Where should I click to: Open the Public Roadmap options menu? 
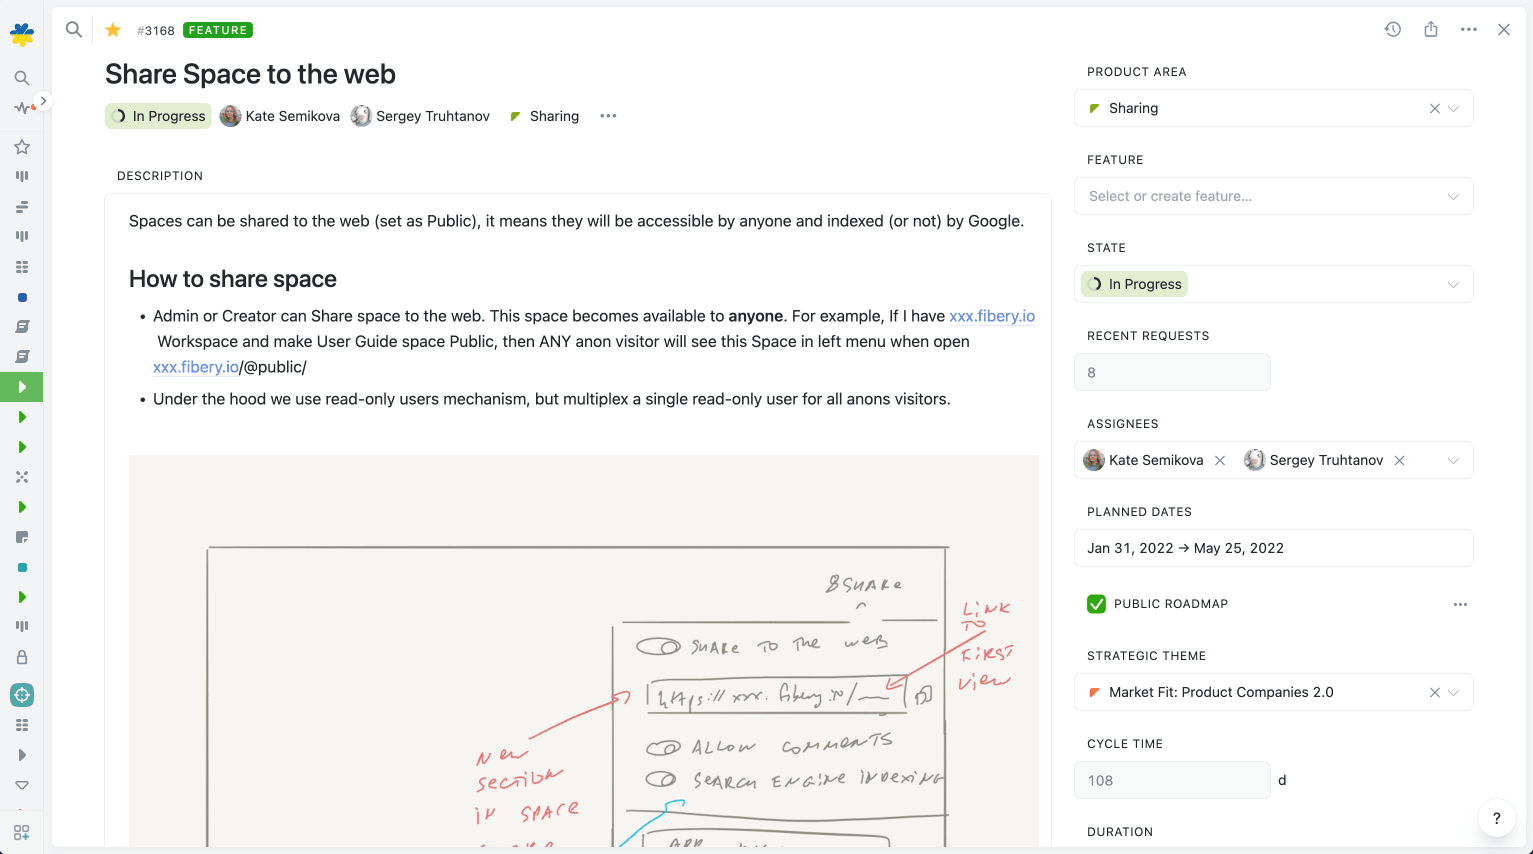[1460, 604]
